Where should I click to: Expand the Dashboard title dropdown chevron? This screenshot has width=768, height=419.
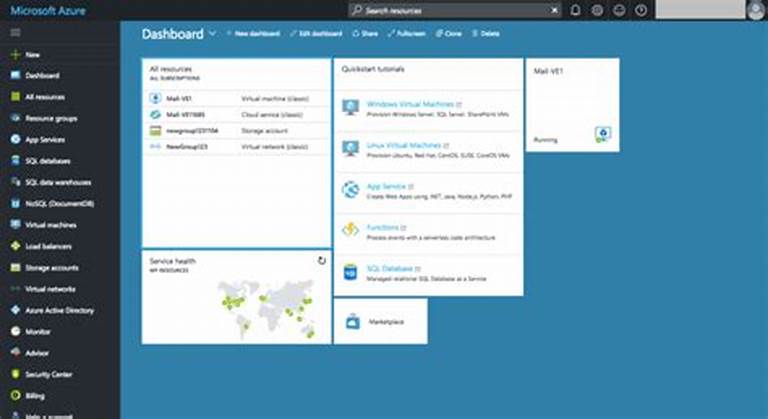pos(213,33)
